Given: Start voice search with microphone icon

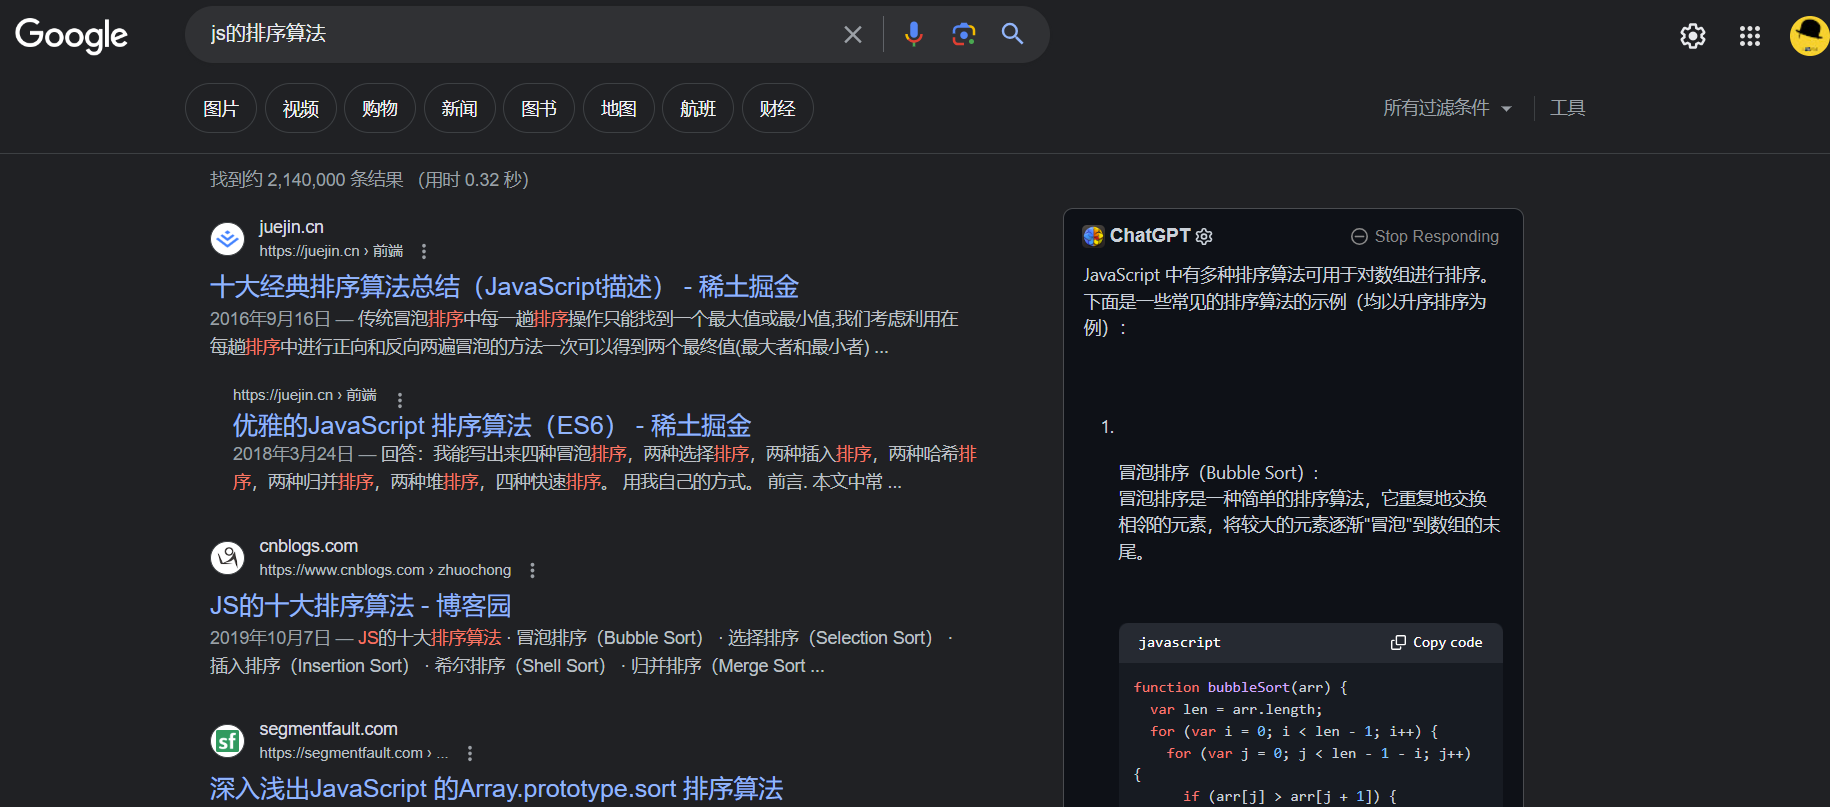Looking at the screenshot, I should pyautogui.click(x=913, y=34).
